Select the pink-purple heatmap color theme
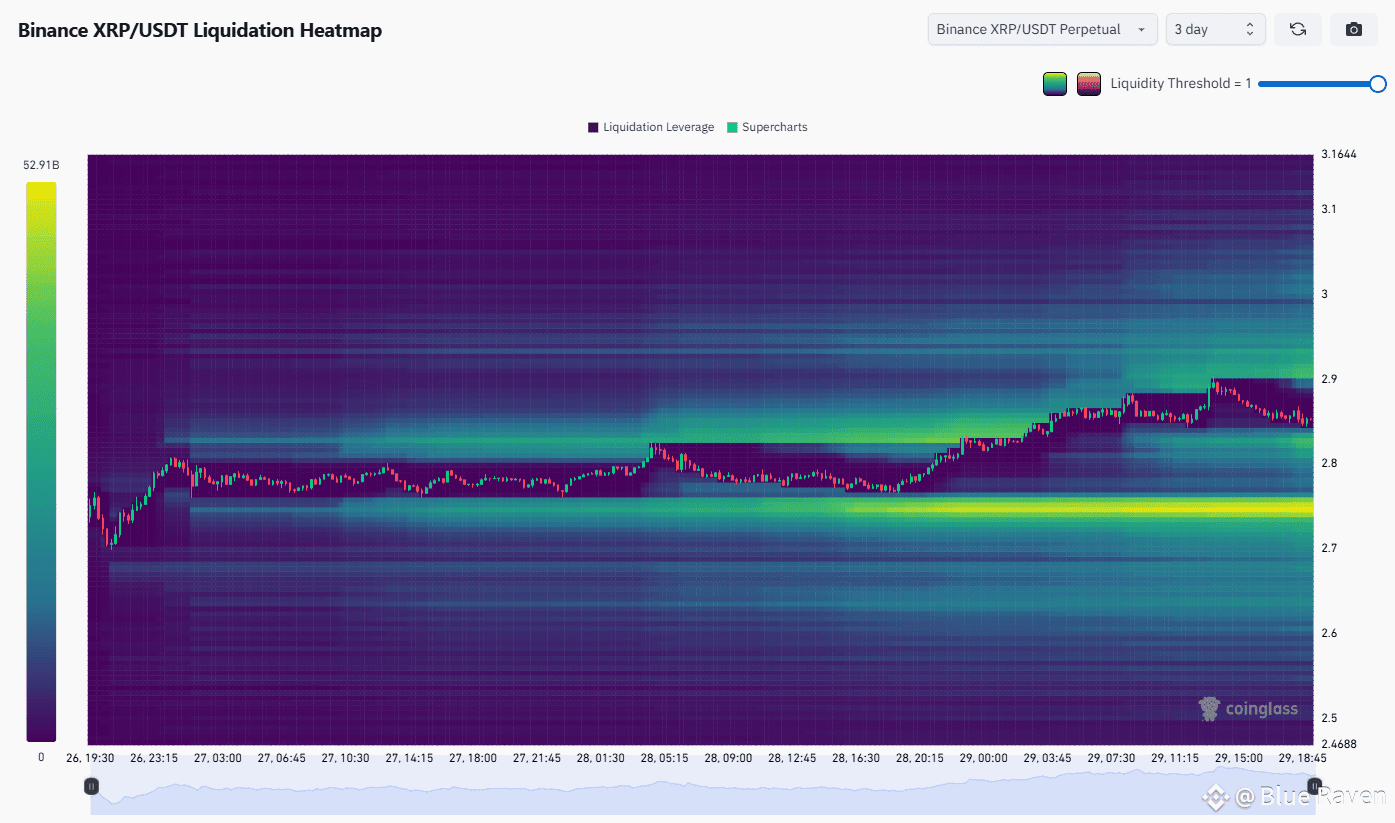This screenshot has height=823, width=1395. pyautogui.click(x=1089, y=84)
